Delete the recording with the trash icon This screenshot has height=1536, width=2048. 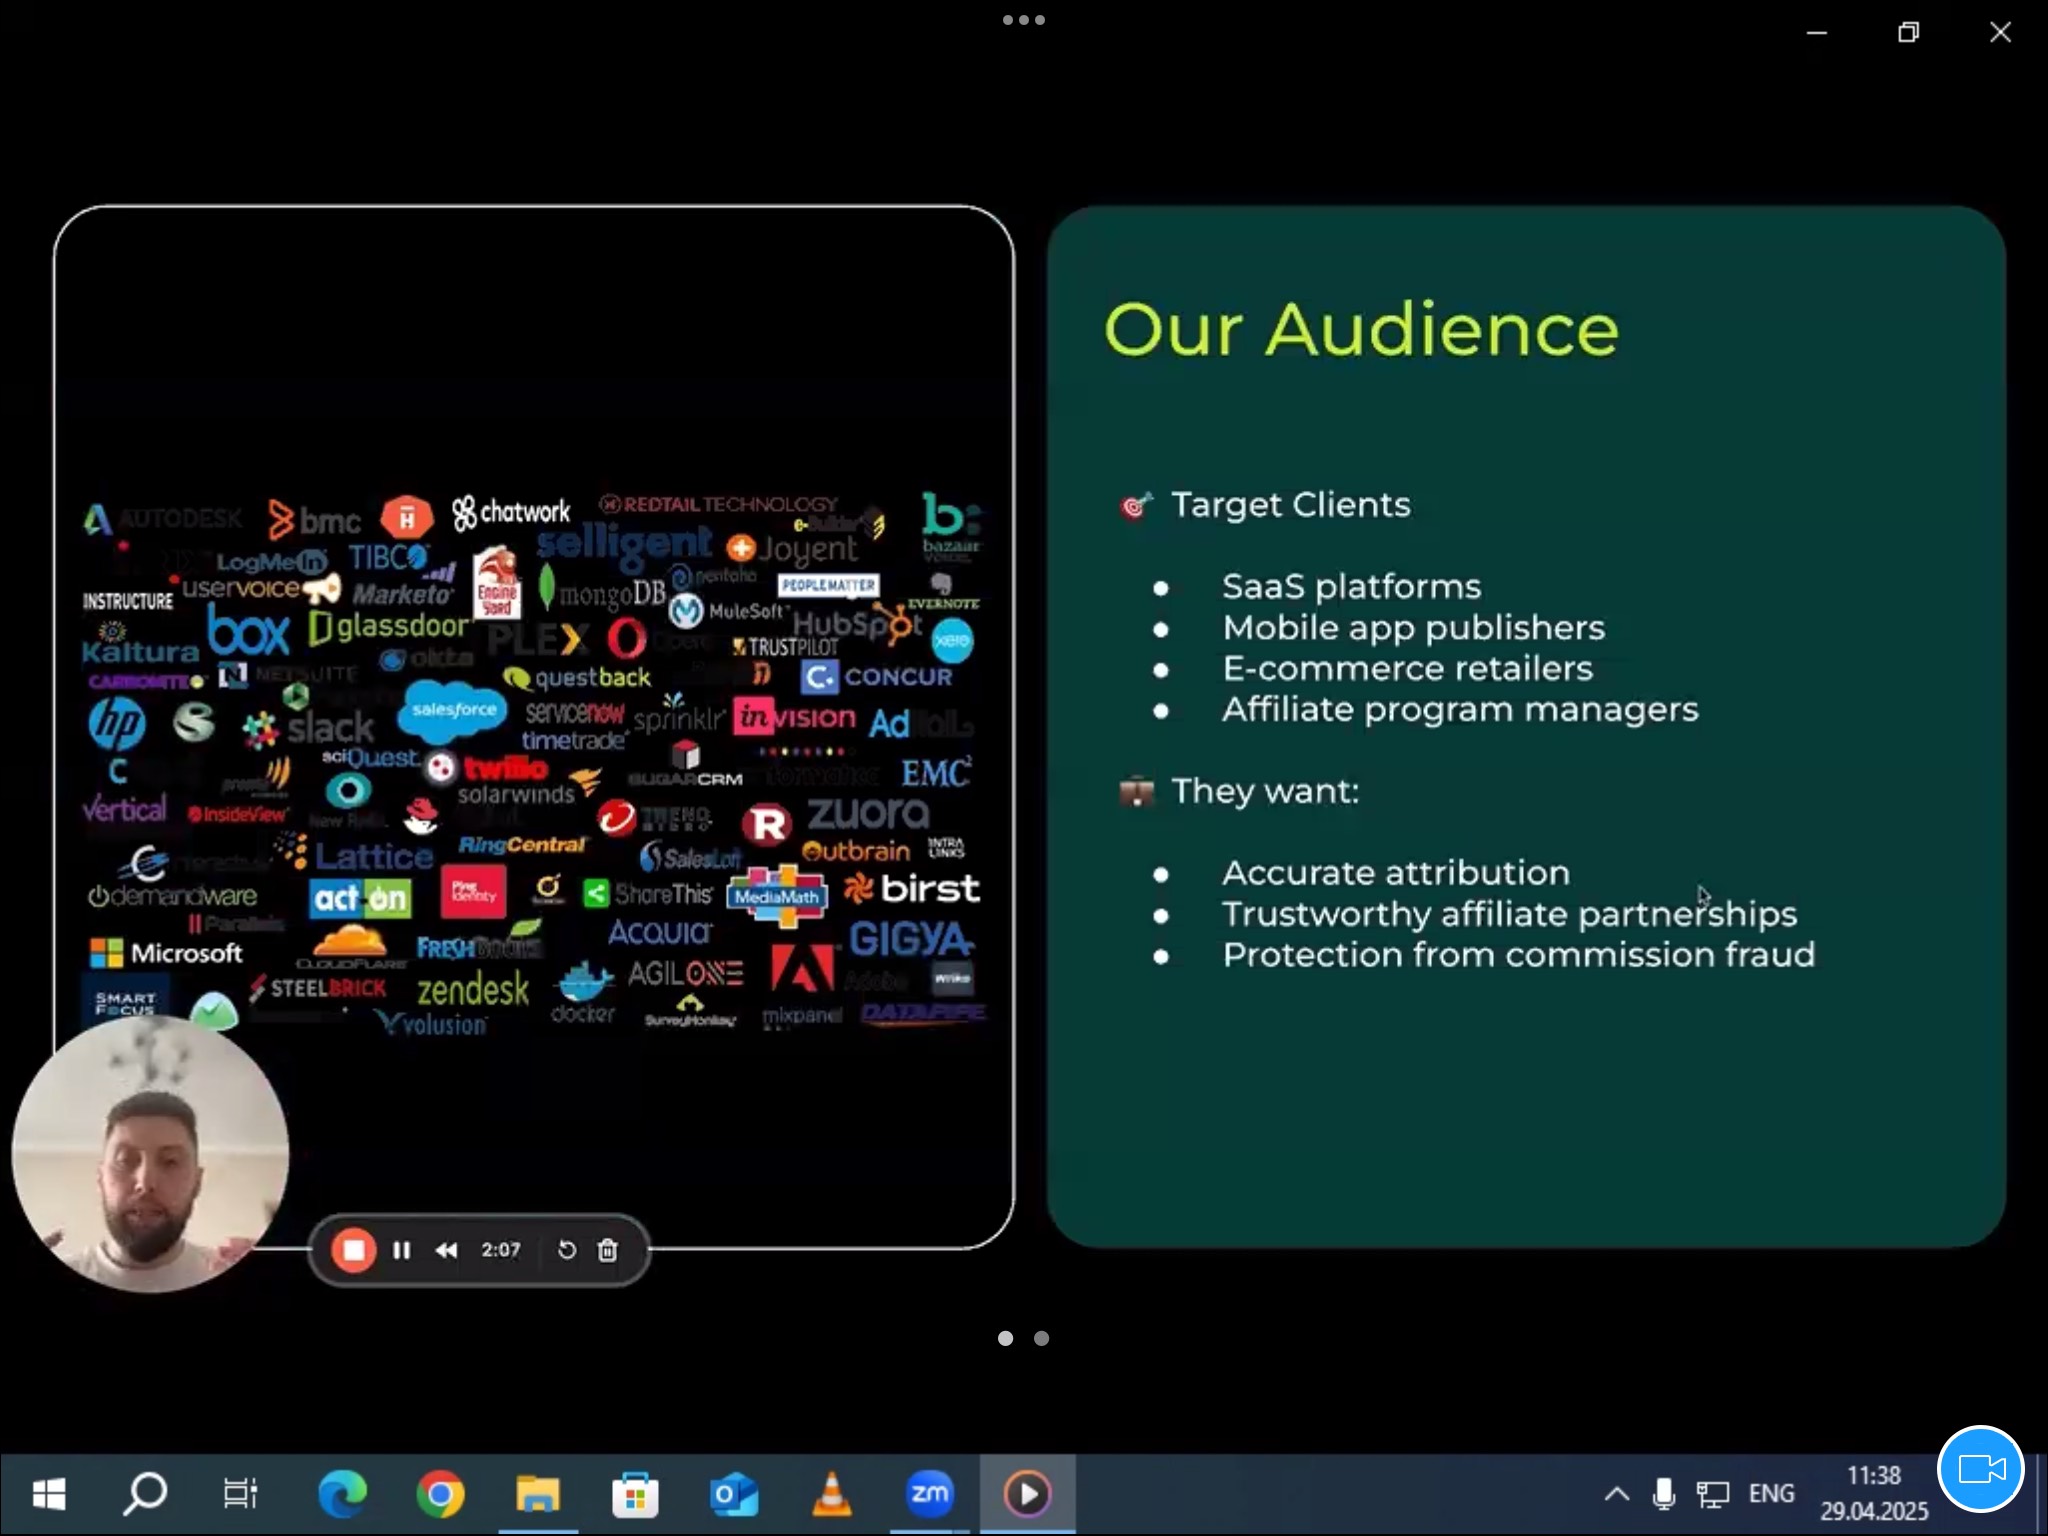607,1250
